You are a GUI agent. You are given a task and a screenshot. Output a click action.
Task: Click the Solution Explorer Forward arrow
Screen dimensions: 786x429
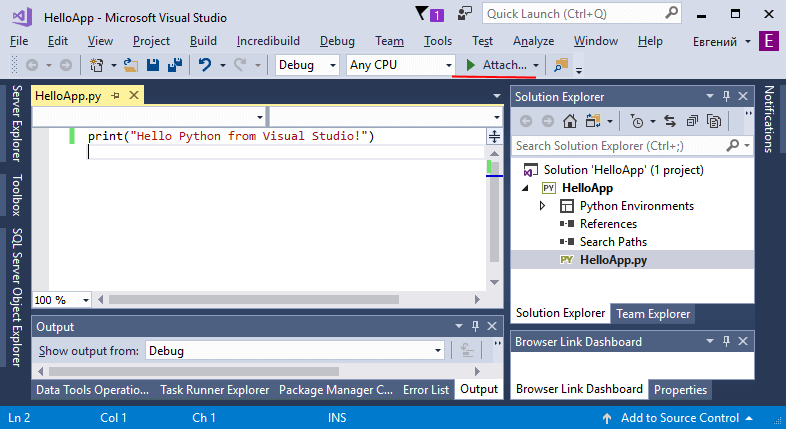(x=548, y=121)
